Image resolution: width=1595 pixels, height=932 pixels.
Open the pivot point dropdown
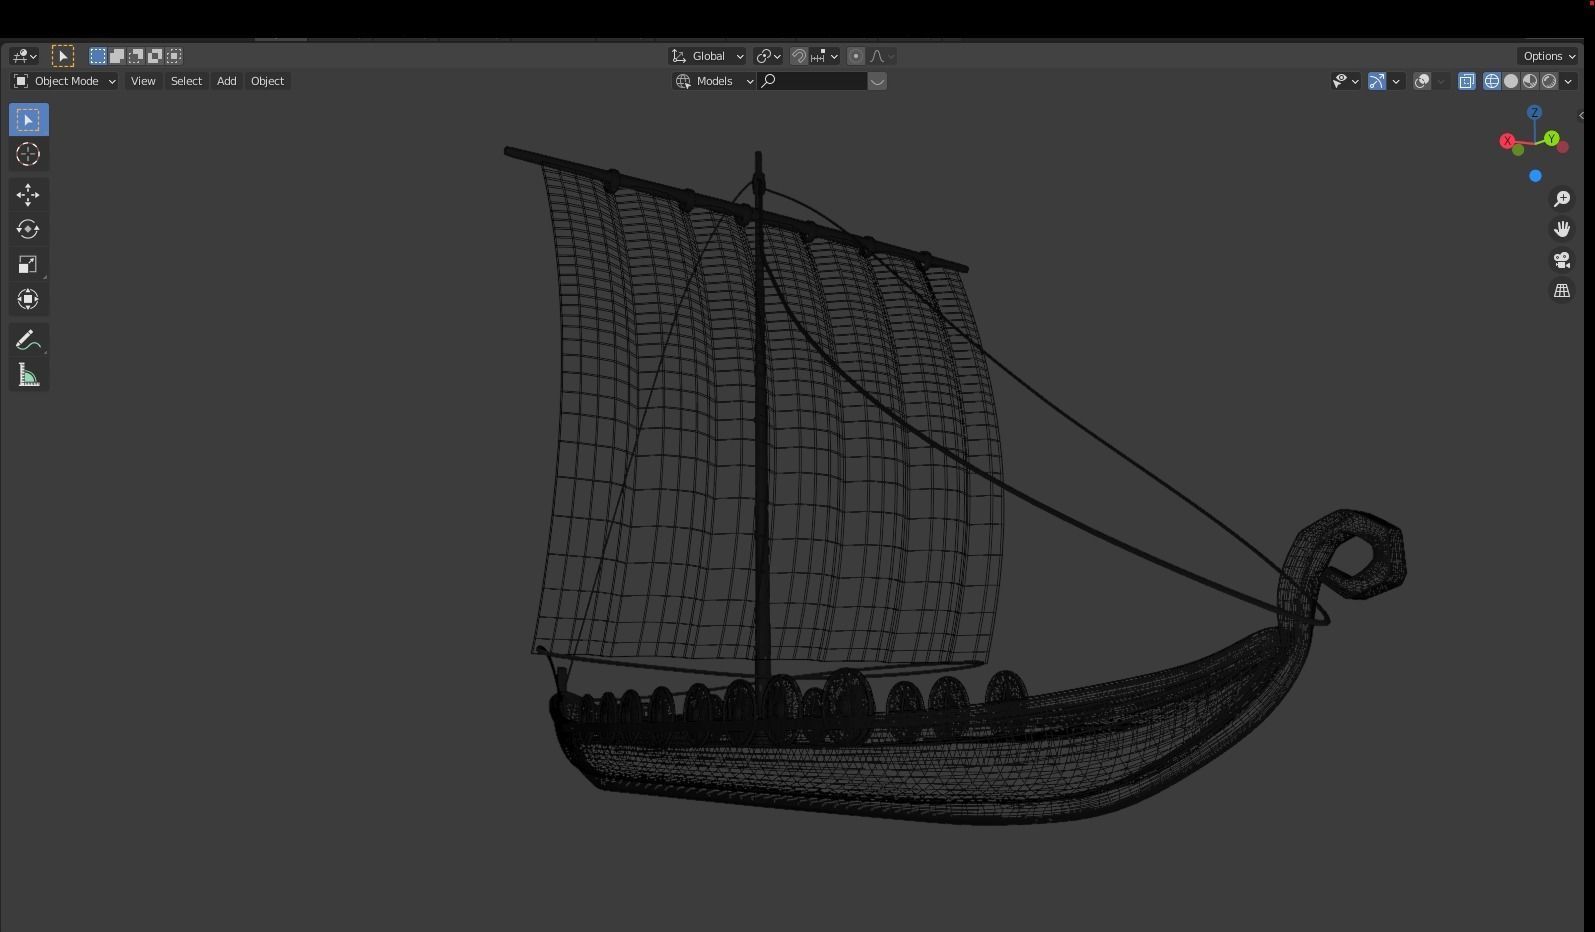(768, 56)
